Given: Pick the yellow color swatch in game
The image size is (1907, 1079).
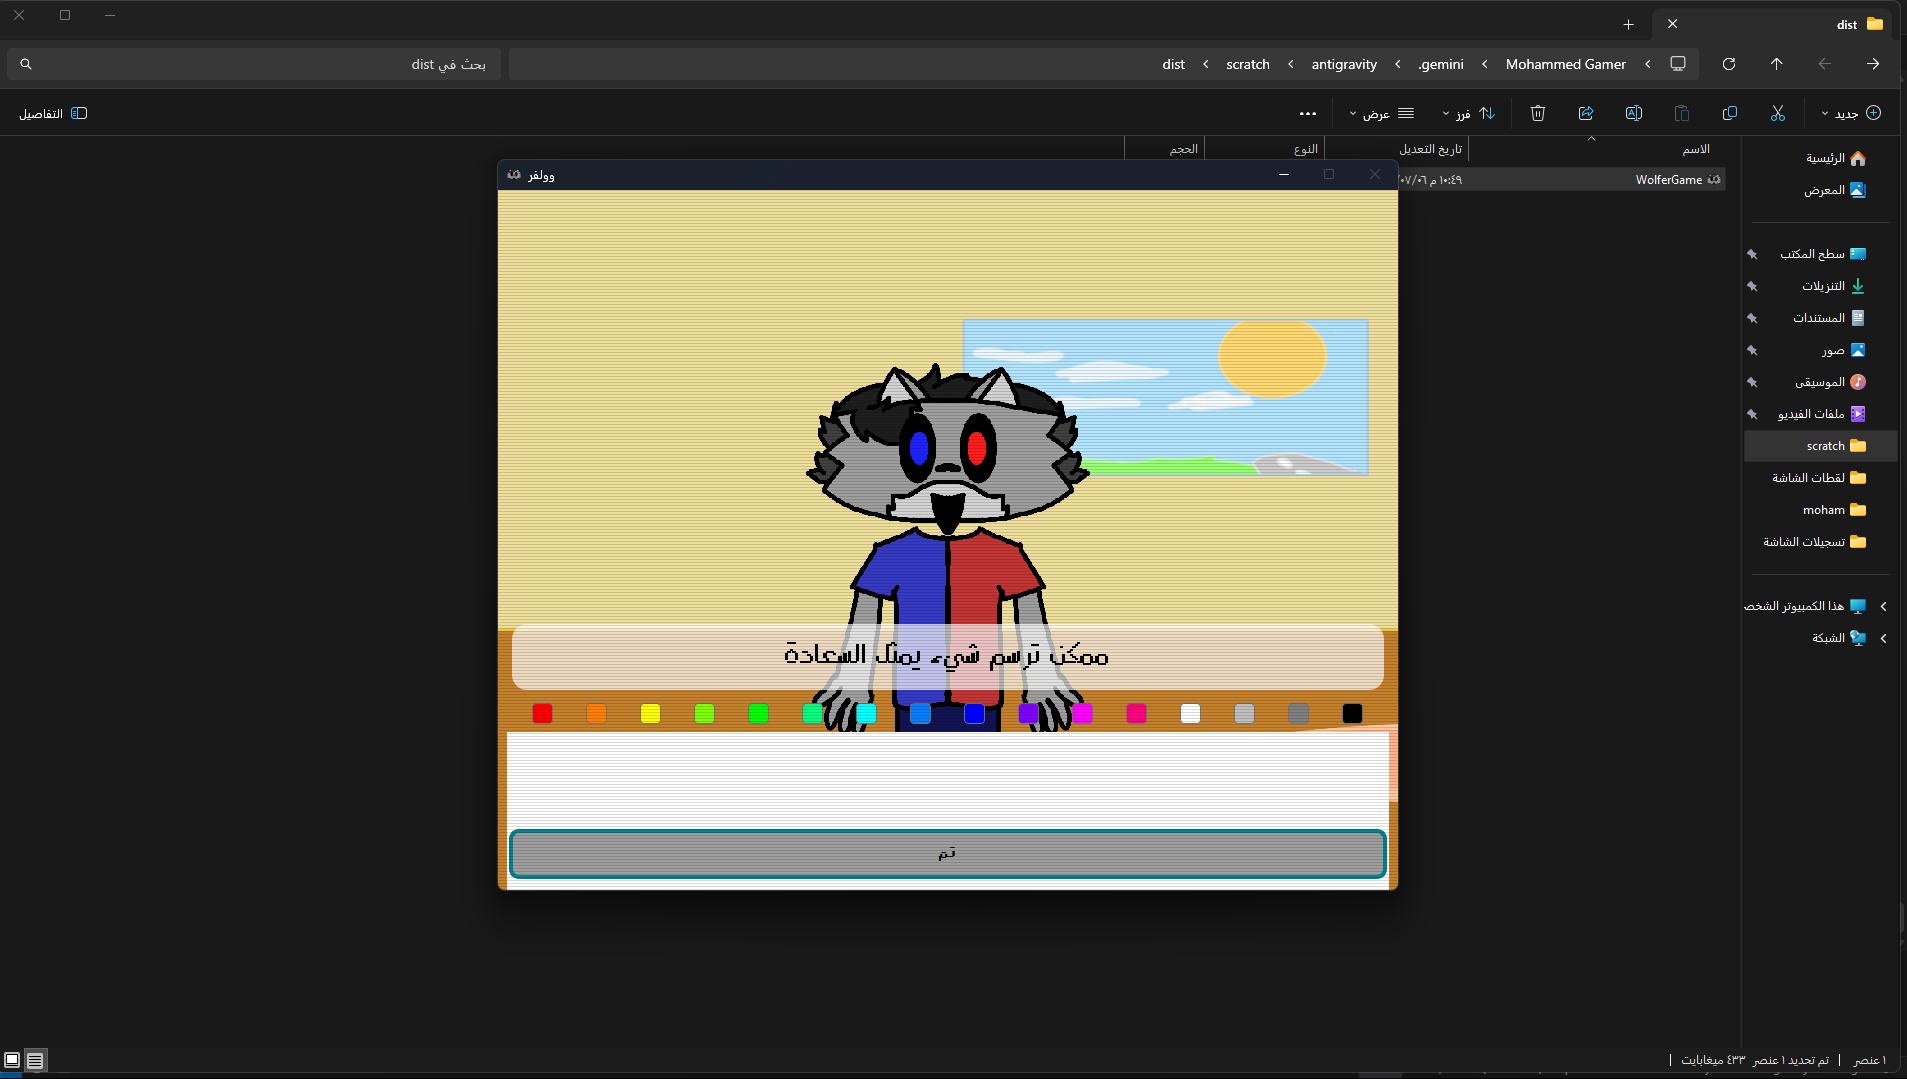Looking at the screenshot, I should 650,713.
